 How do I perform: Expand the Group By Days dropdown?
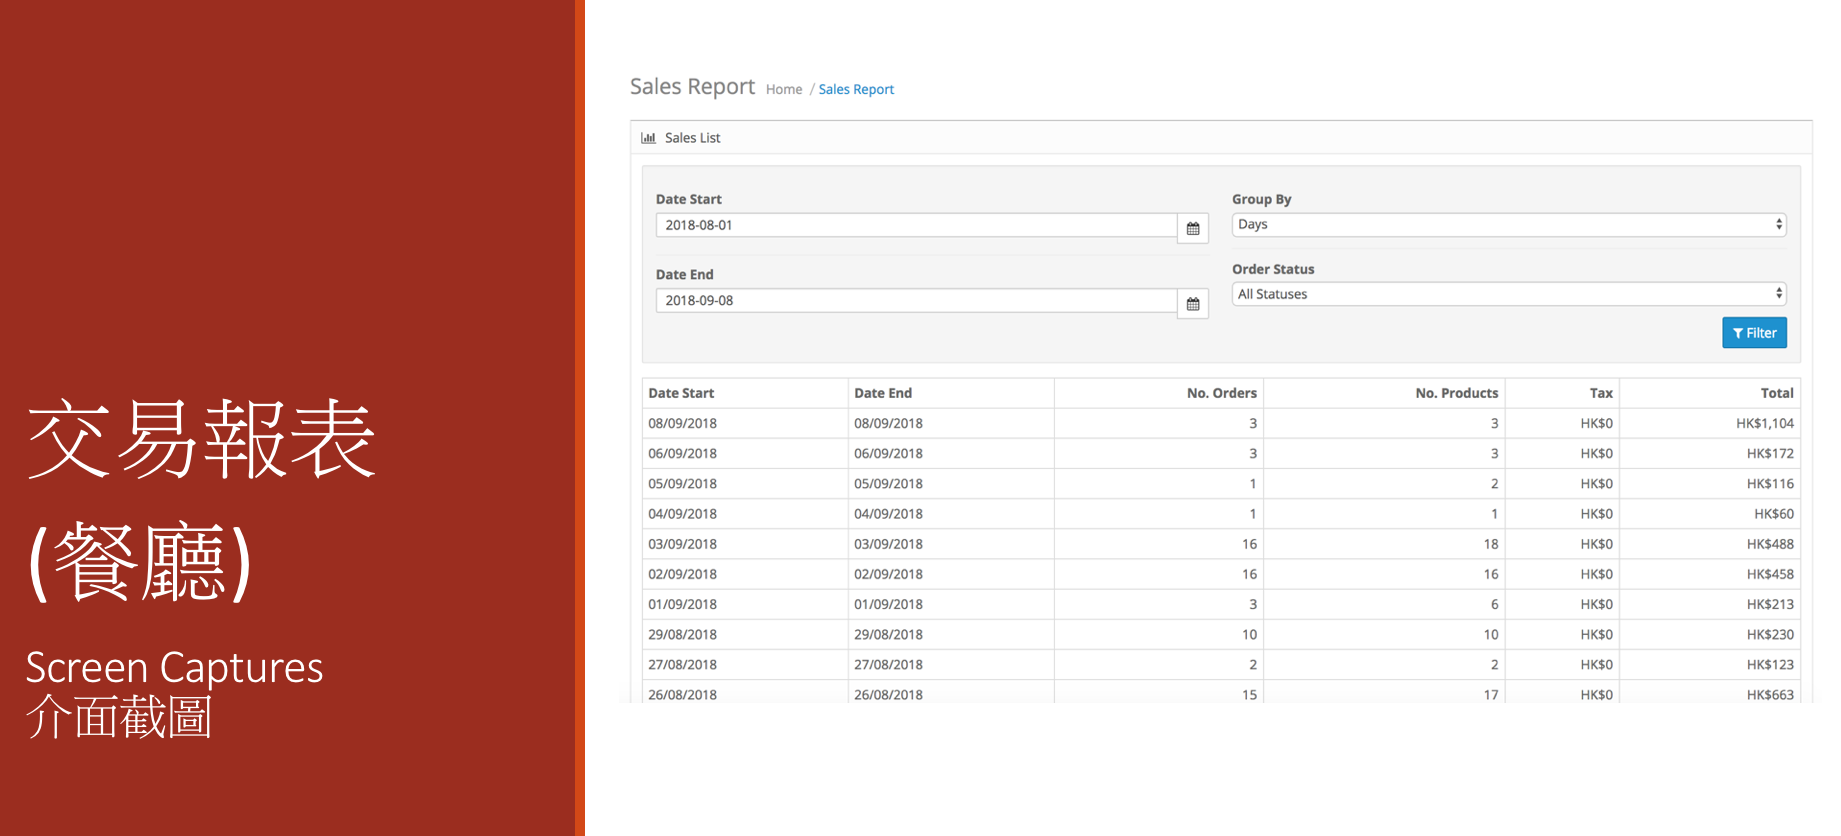[1509, 225]
